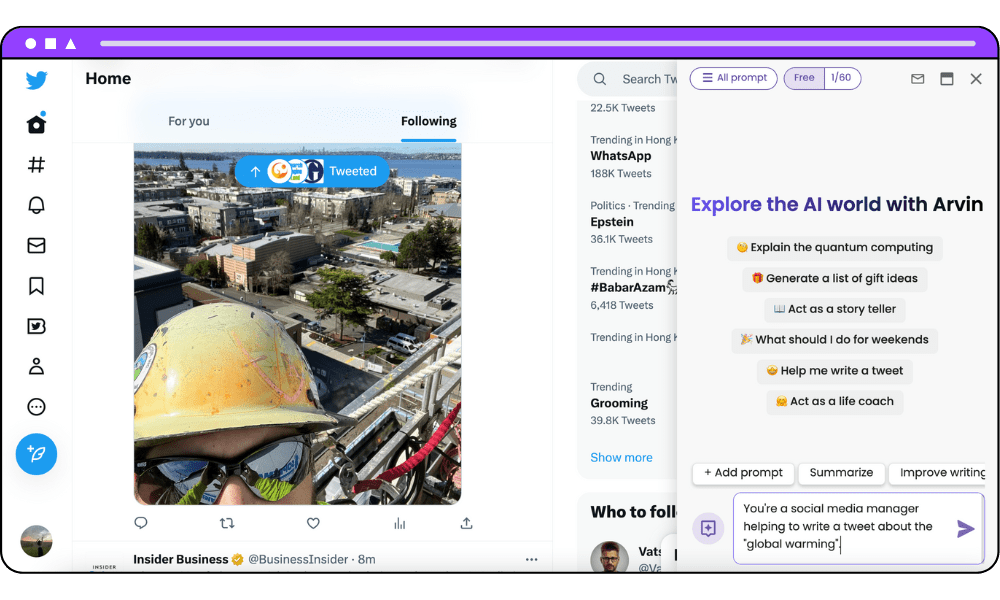Open the Twitter bird home logo
The width and height of the screenshot is (1000, 600).
(36, 78)
